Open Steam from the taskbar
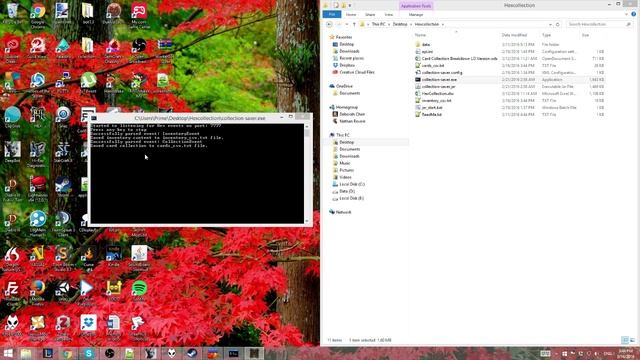 [192, 353]
